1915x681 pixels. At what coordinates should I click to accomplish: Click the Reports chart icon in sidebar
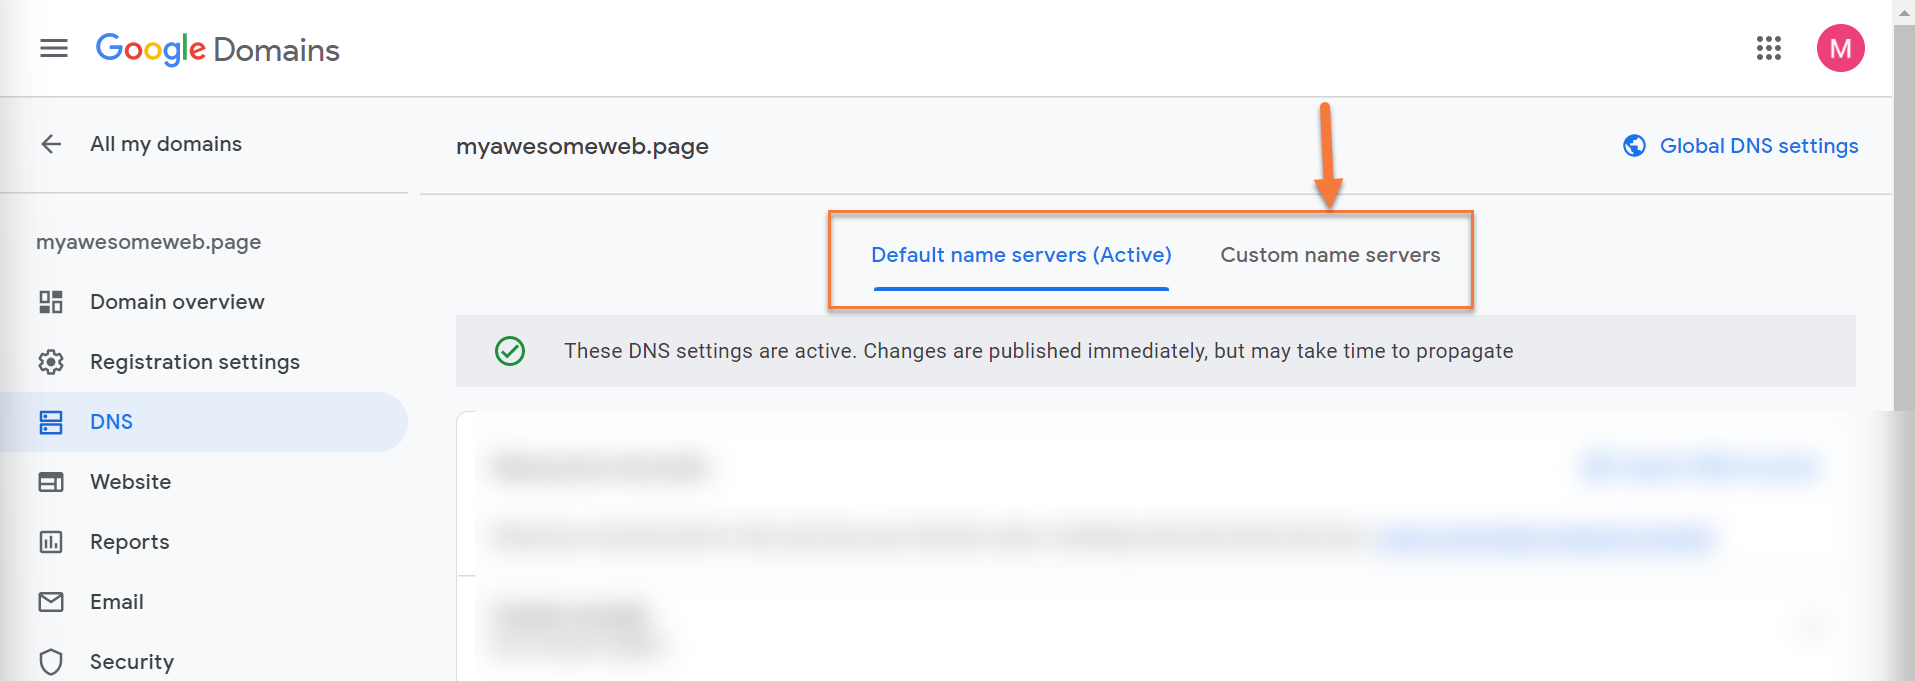coord(51,542)
